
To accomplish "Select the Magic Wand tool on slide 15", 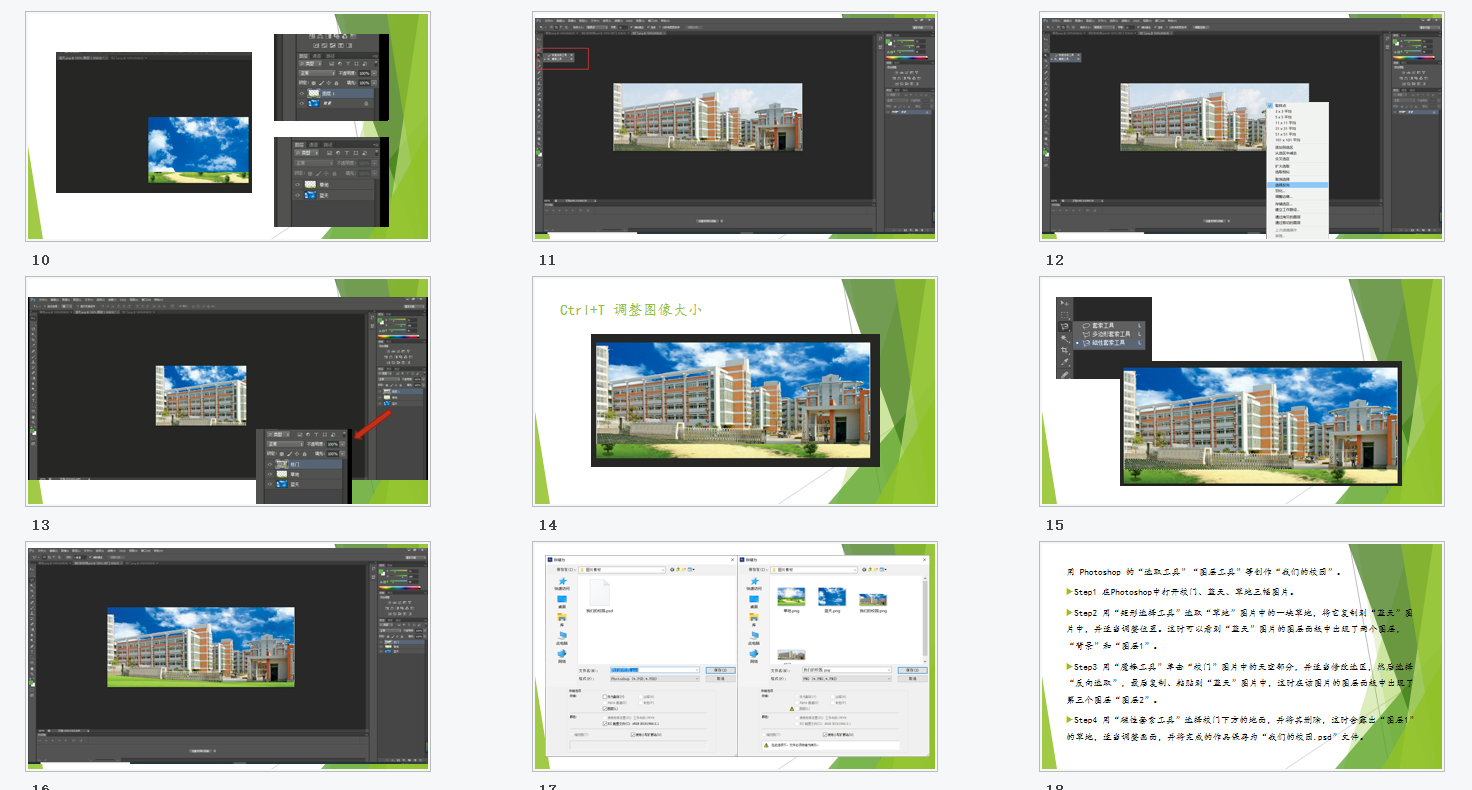I will (1065, 339).
